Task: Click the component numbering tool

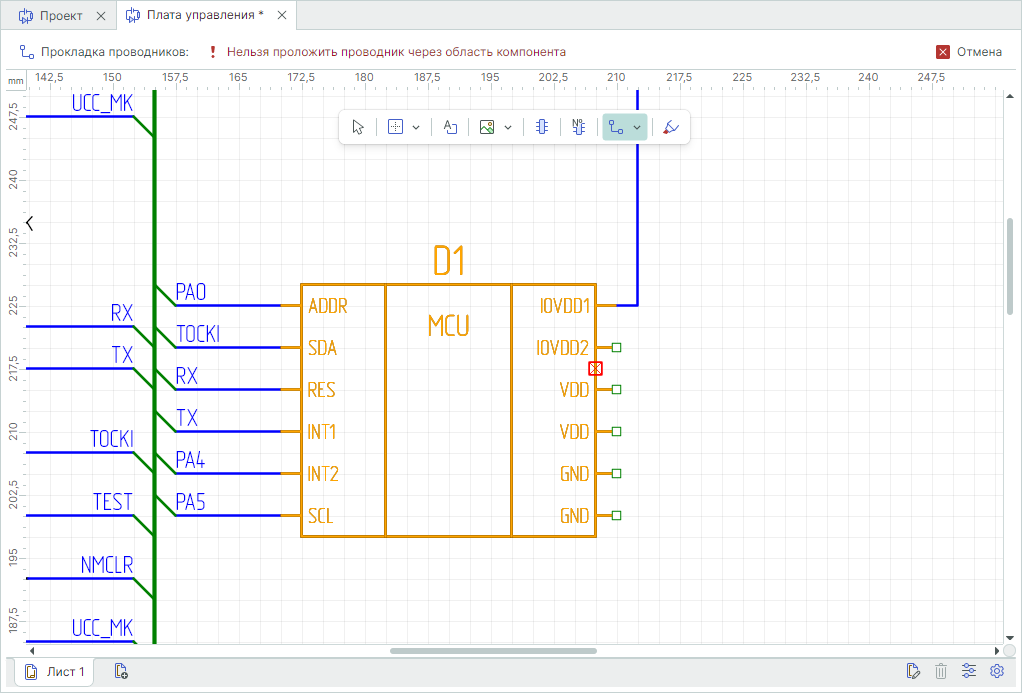Action: point(578,127)
